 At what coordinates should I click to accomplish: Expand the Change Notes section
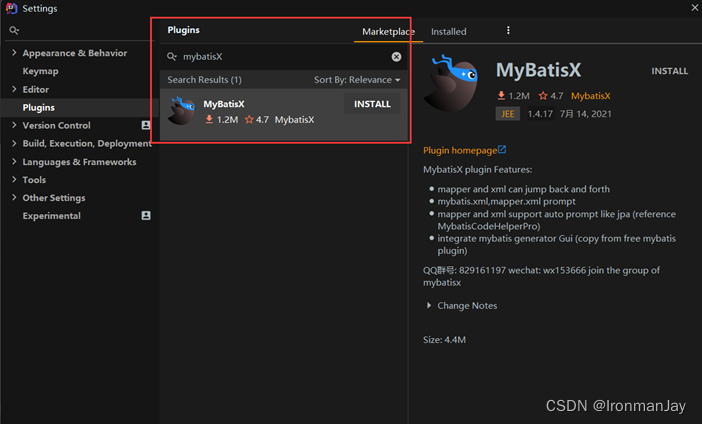429,305
